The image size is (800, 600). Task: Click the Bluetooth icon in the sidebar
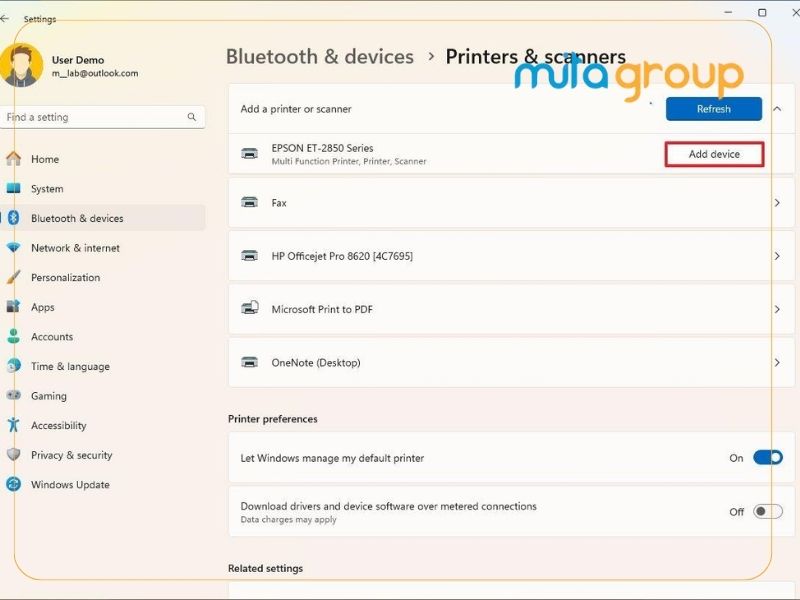pyautogui.click(x=14, y=218)
